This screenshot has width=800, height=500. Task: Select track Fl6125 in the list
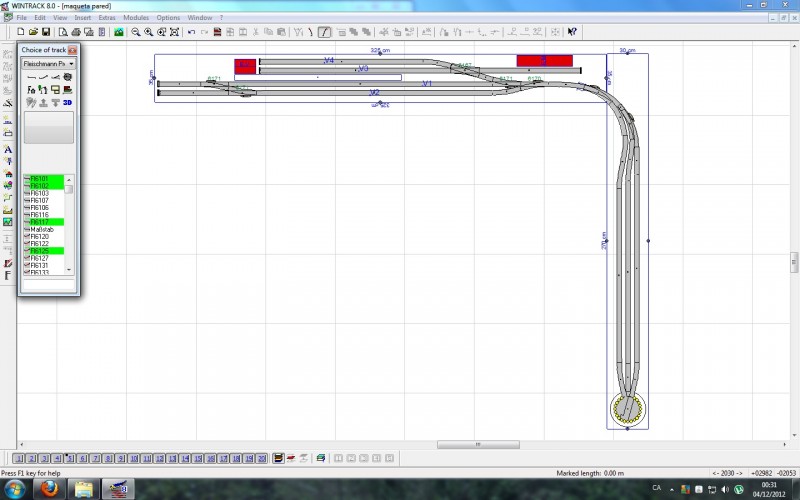coord(43,251)
